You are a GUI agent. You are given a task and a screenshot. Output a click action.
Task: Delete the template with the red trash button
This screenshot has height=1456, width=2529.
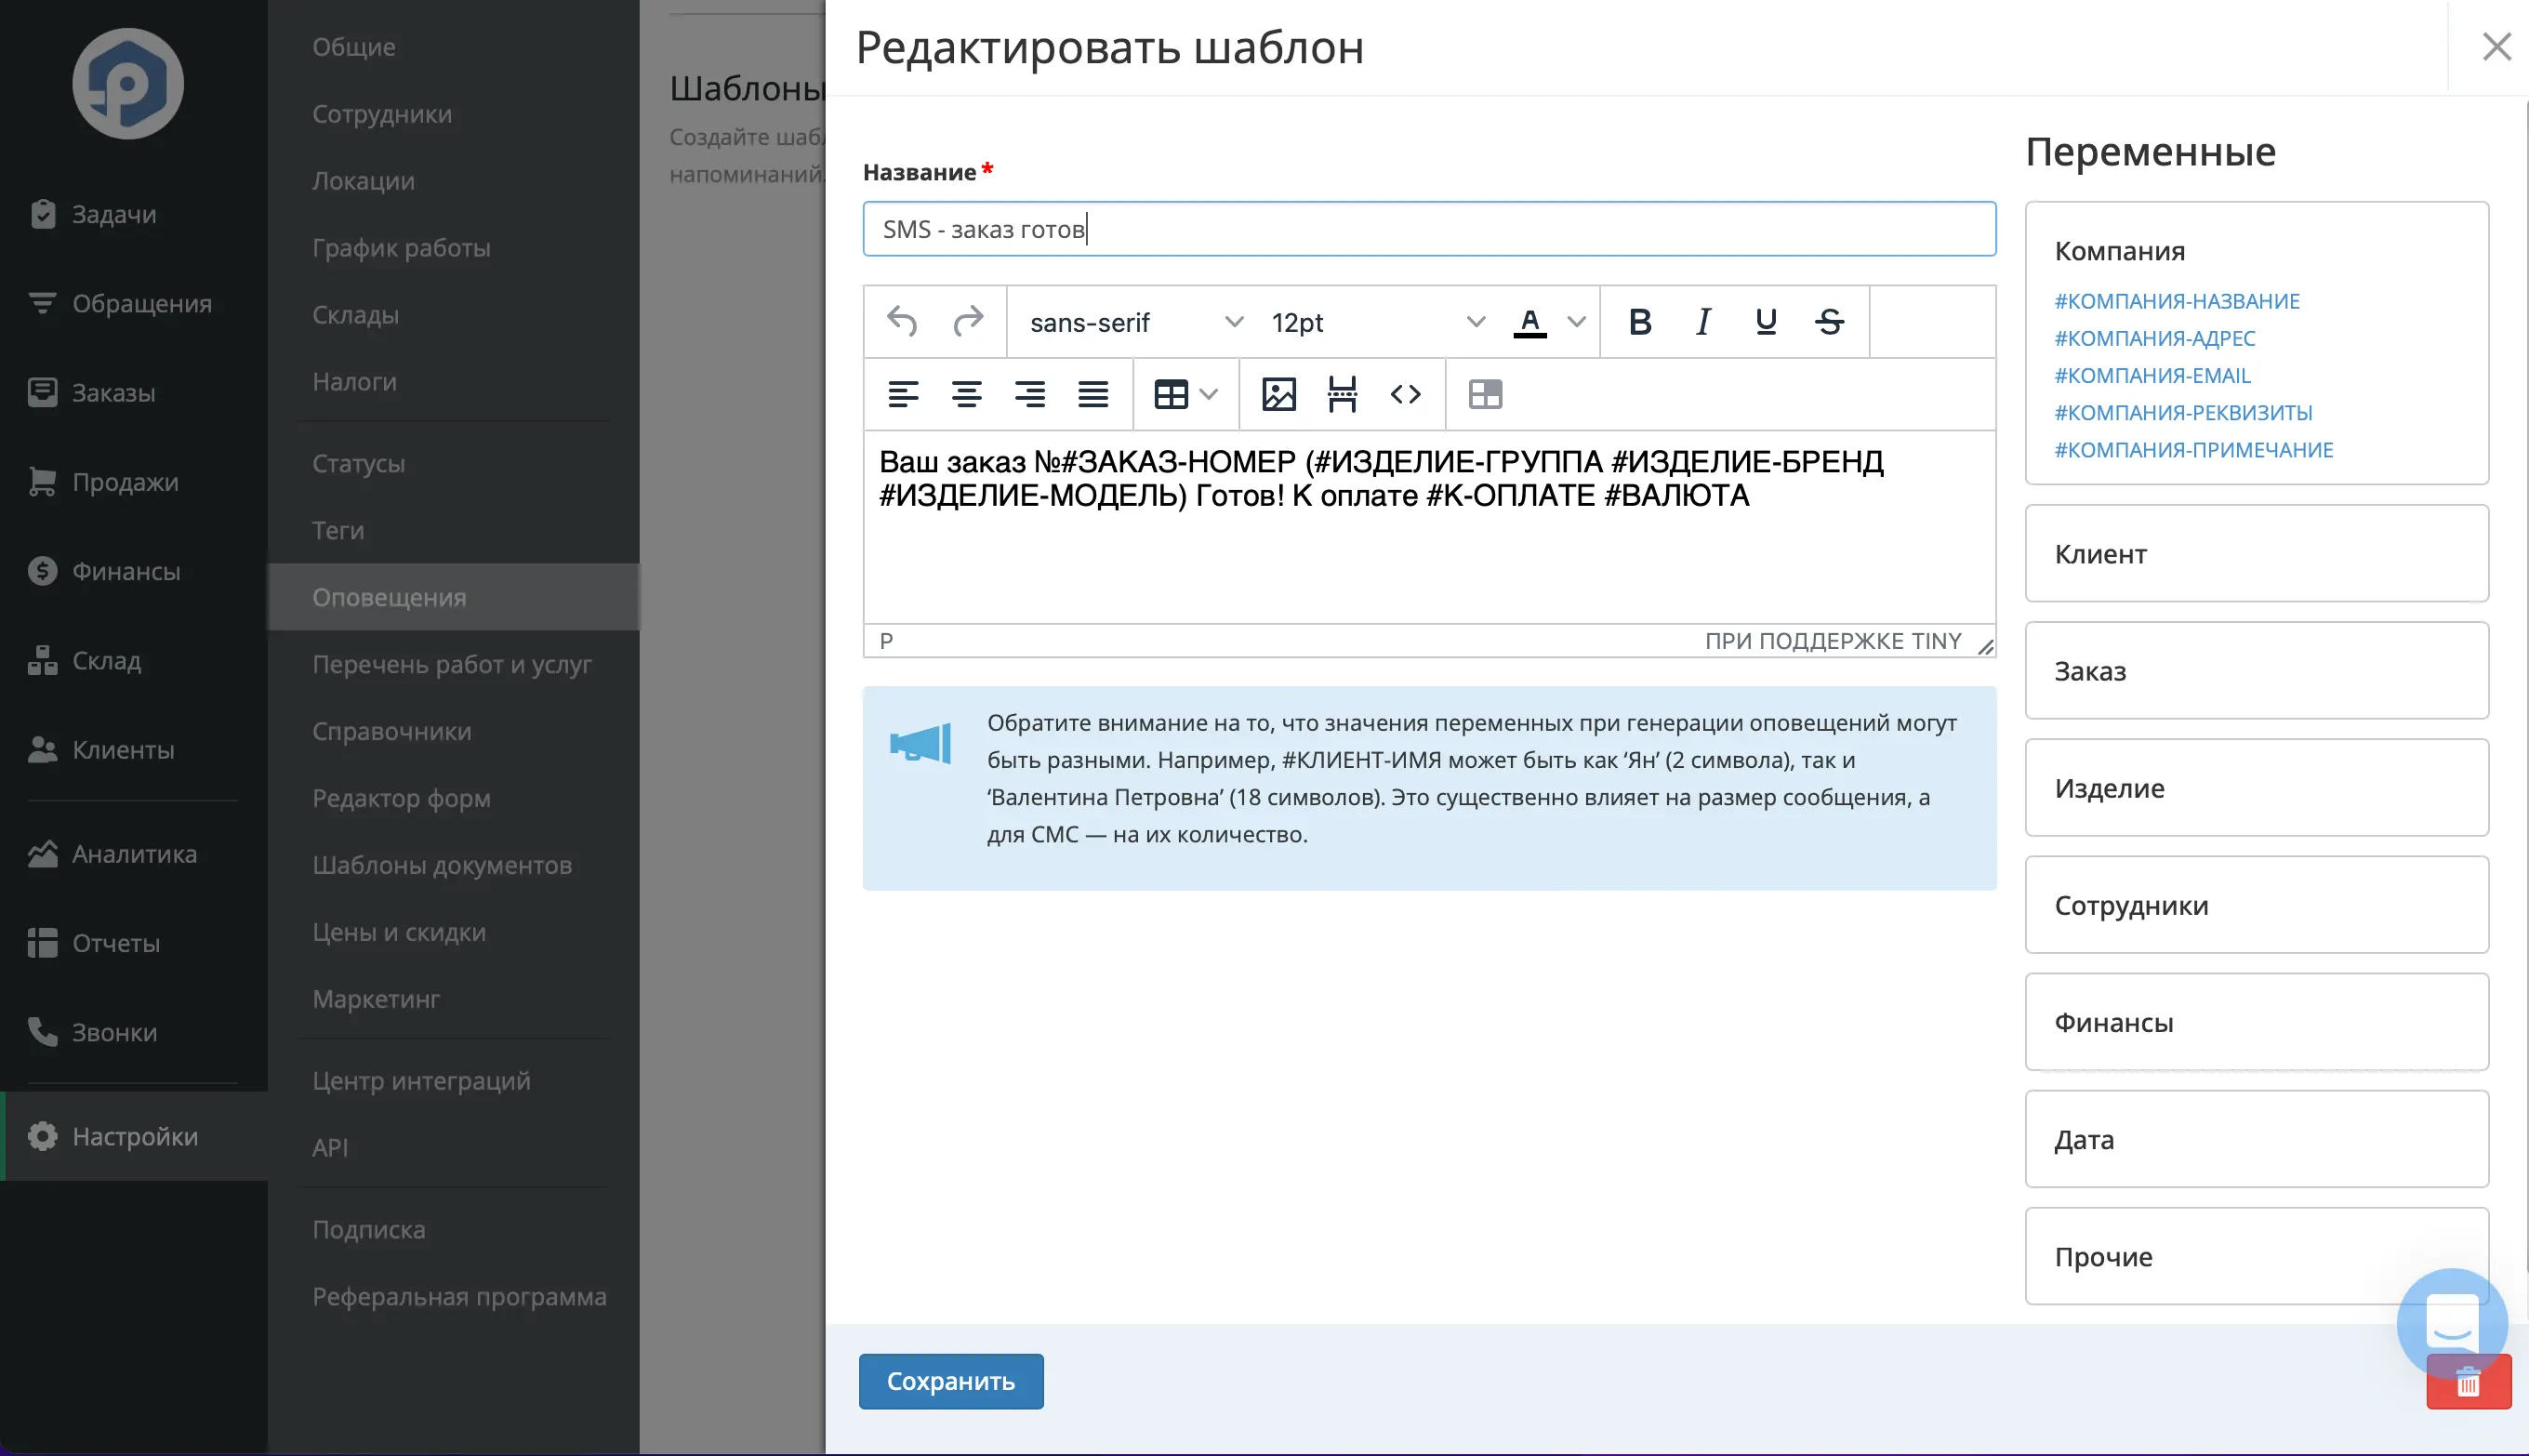click(x=2468, y=1382)
